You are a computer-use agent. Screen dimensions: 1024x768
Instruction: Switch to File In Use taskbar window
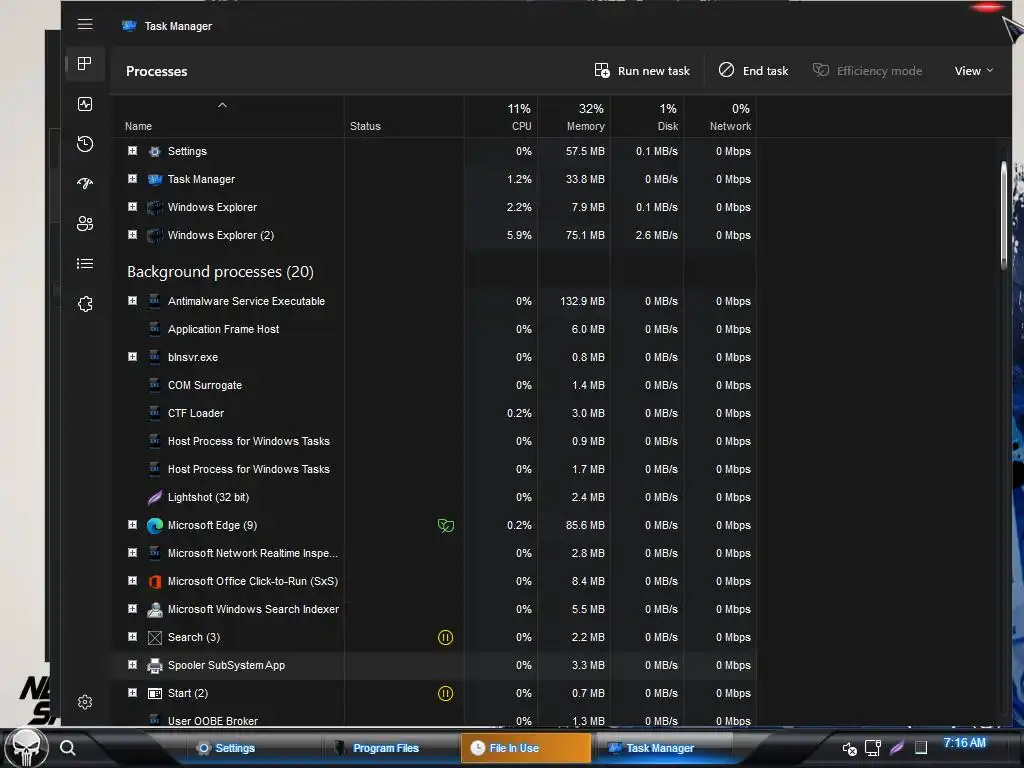coord(526,748)
